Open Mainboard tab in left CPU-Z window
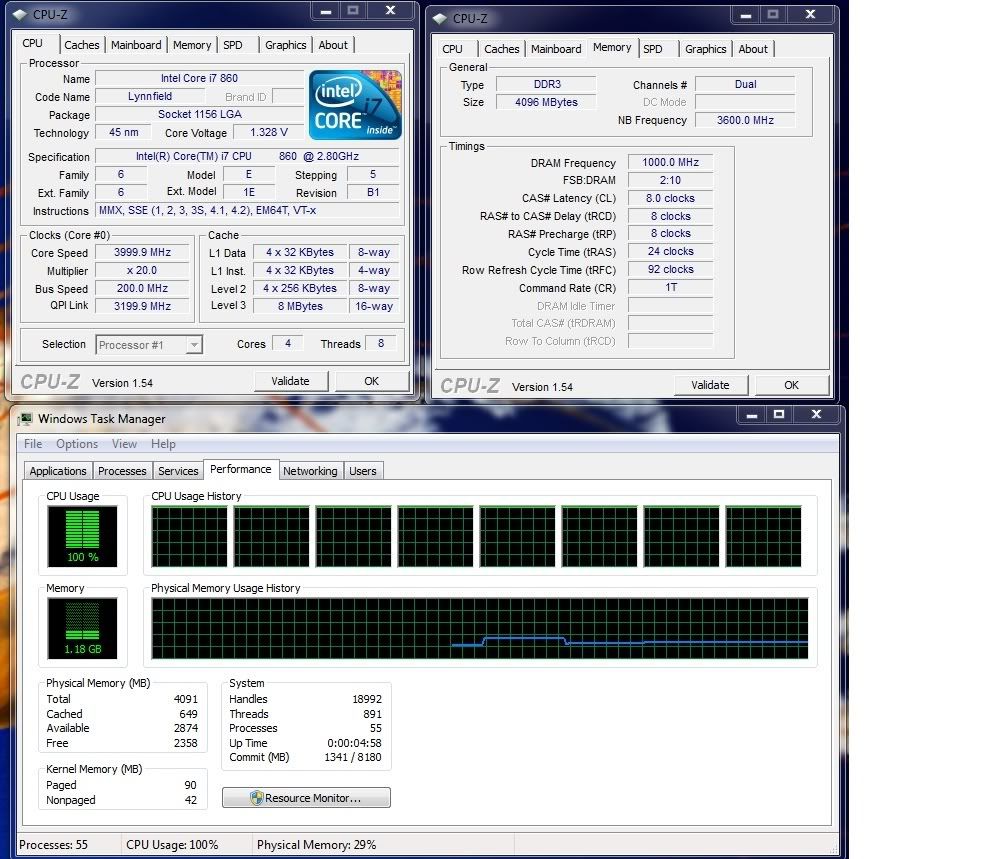Image resolution: width=1008 pixels, height=859 pixels. (x=136, y=45)
